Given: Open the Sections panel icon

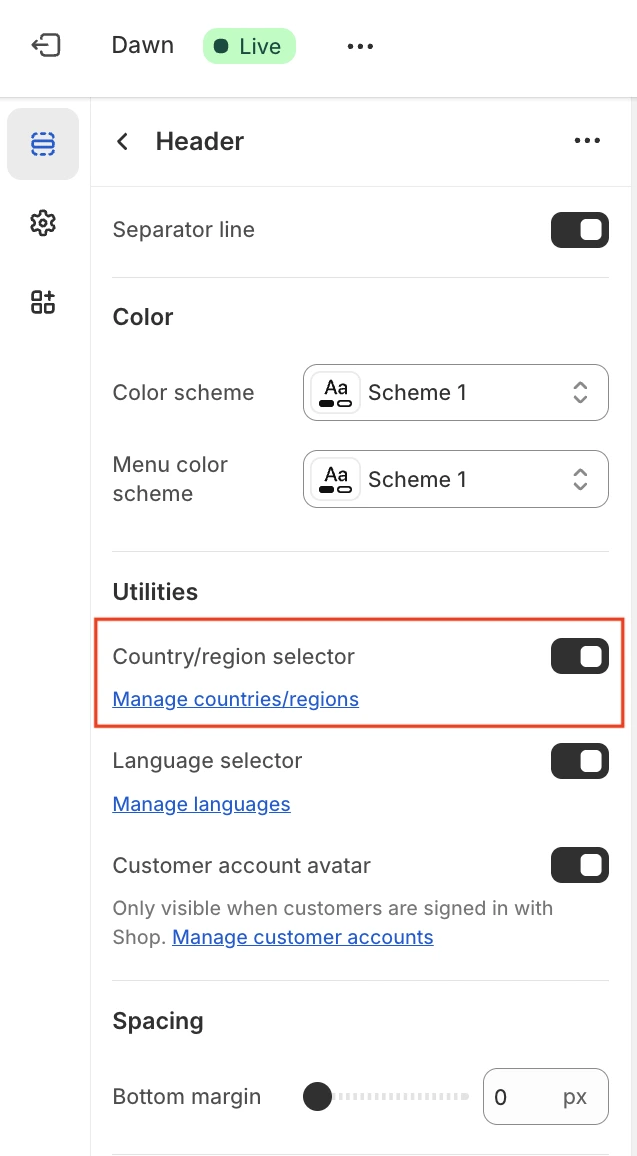Looking at the screenshot, I should (x=43, y=144).
